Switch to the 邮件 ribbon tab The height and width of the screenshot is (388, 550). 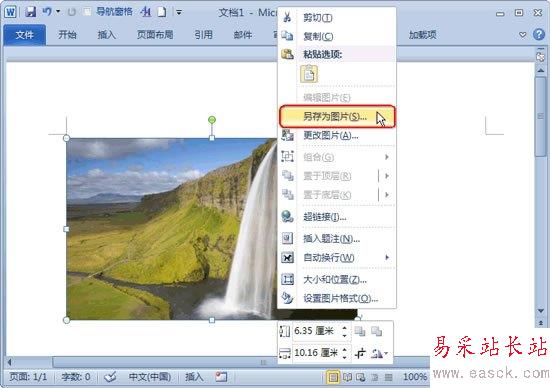coord(243,35)
